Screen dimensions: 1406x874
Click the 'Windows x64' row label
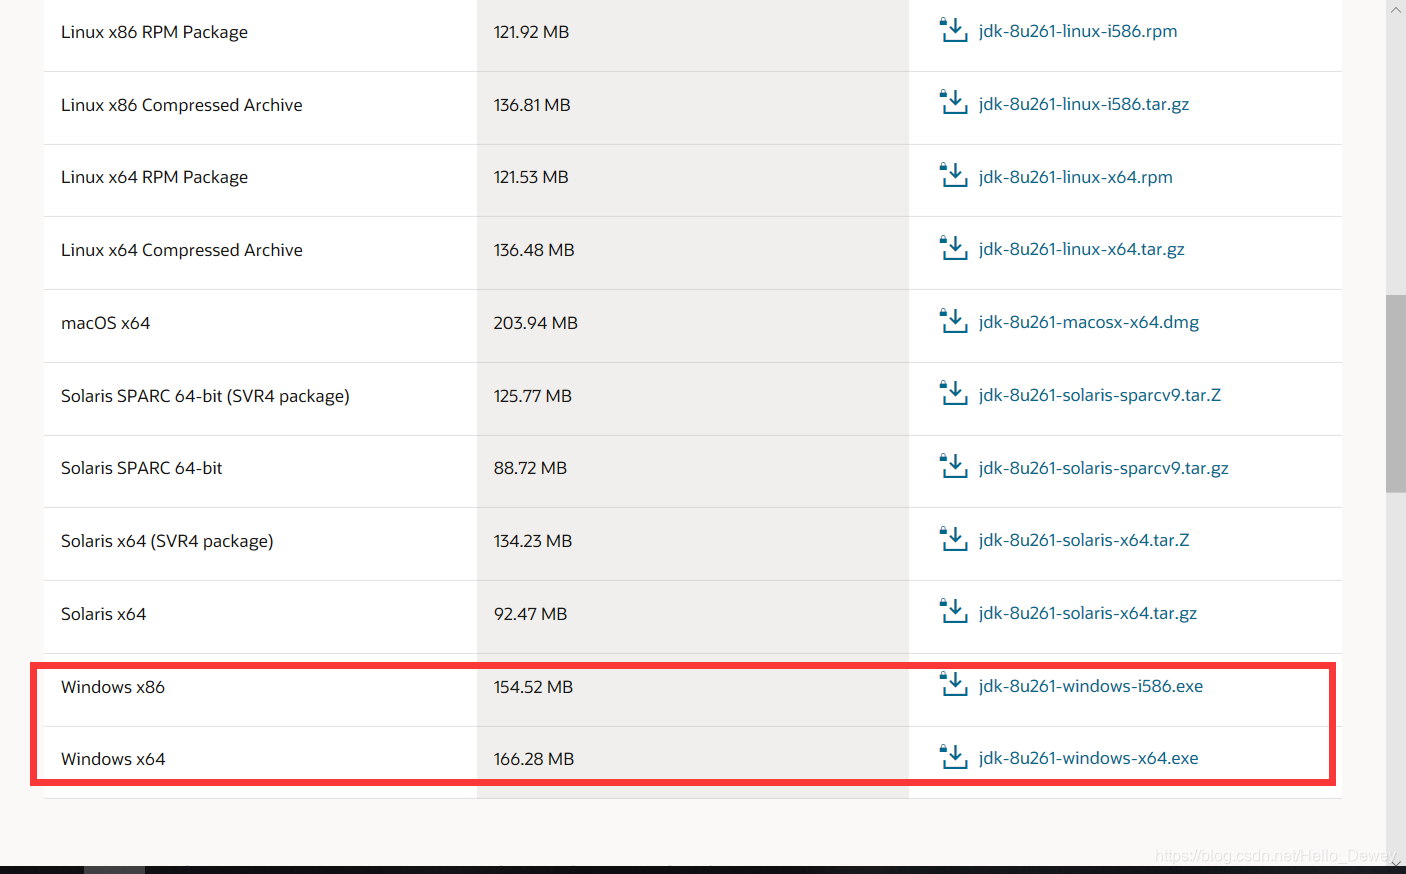pos(113,759)
